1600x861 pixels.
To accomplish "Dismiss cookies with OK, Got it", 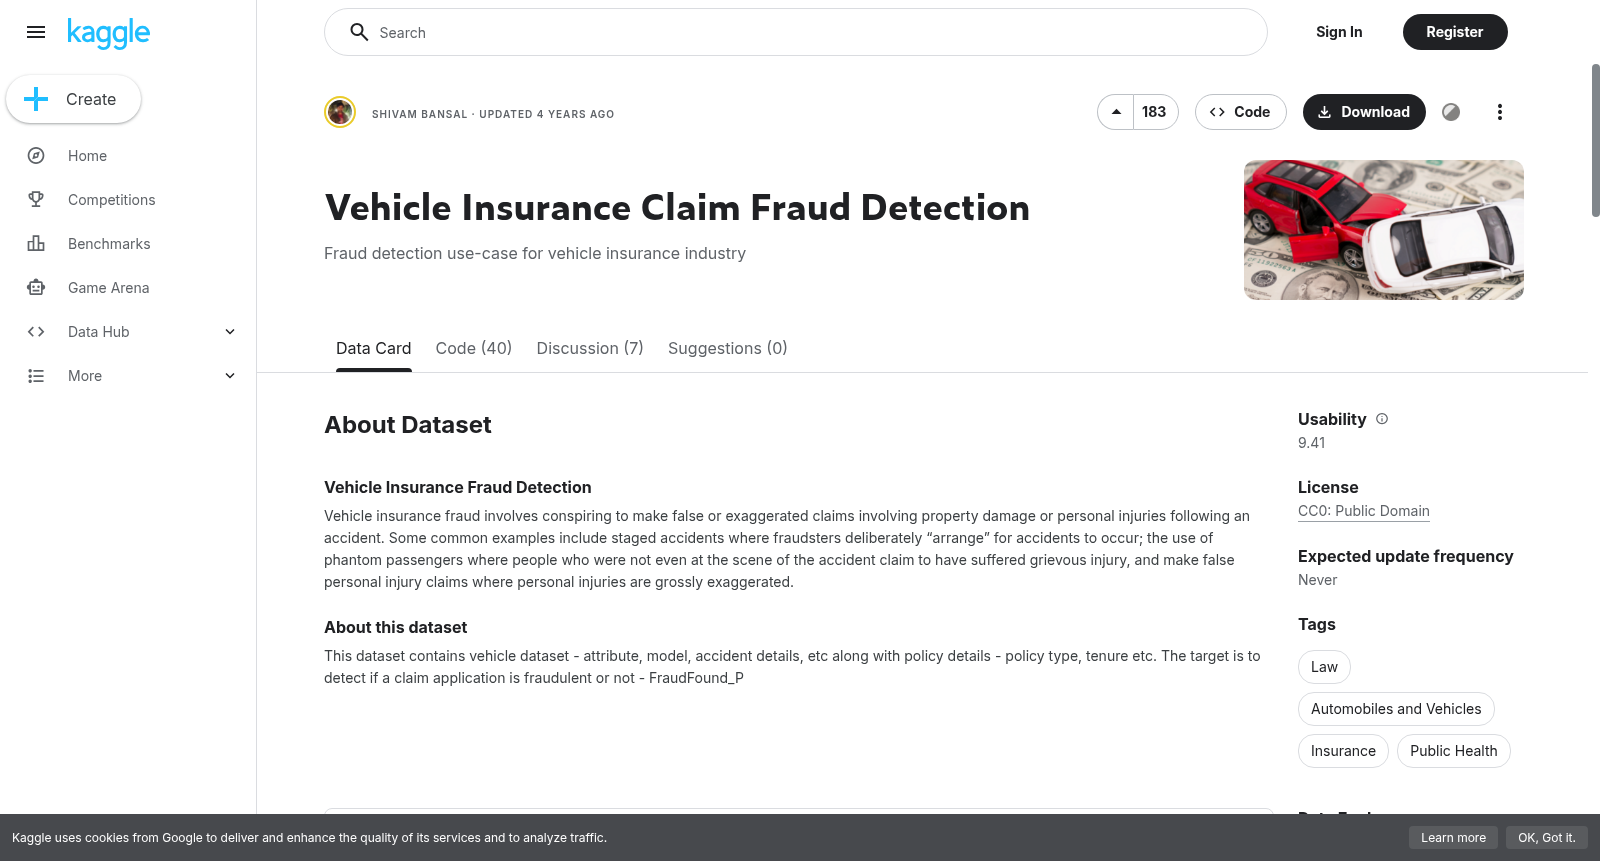I will [x=1546, y=838].
